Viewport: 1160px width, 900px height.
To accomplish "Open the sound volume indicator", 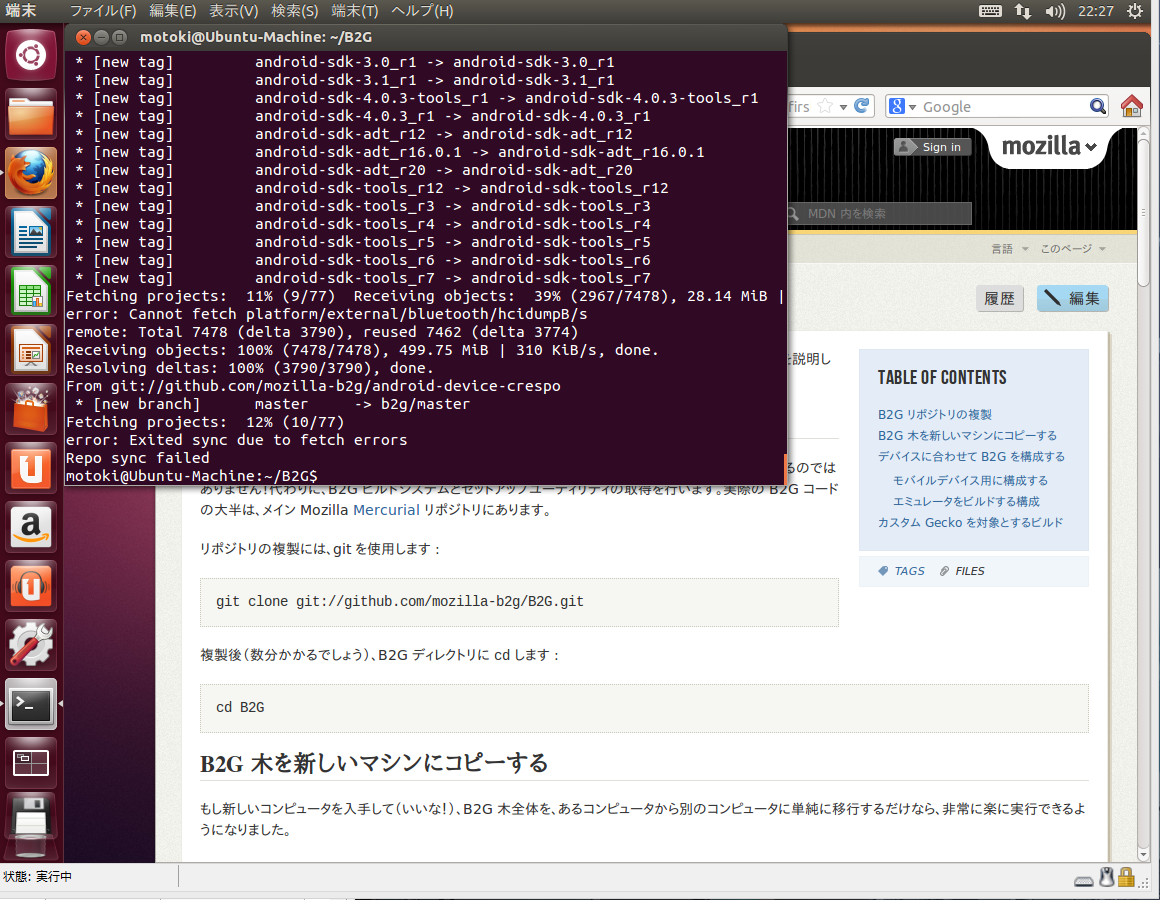I will [1055, 11].
